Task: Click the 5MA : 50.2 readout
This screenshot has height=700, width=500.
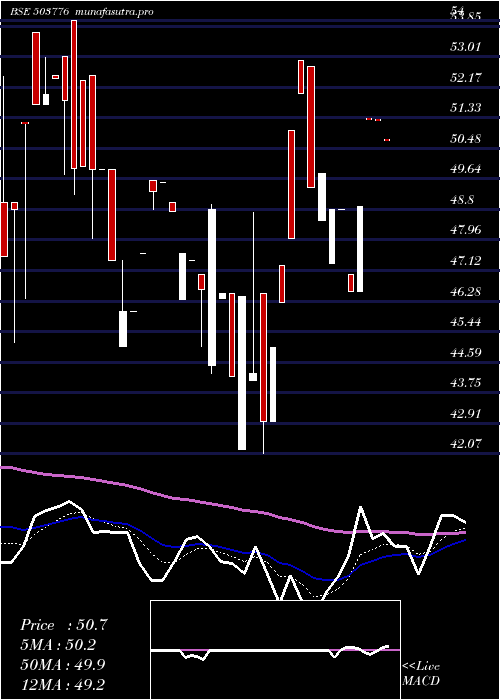Action: 58,645
